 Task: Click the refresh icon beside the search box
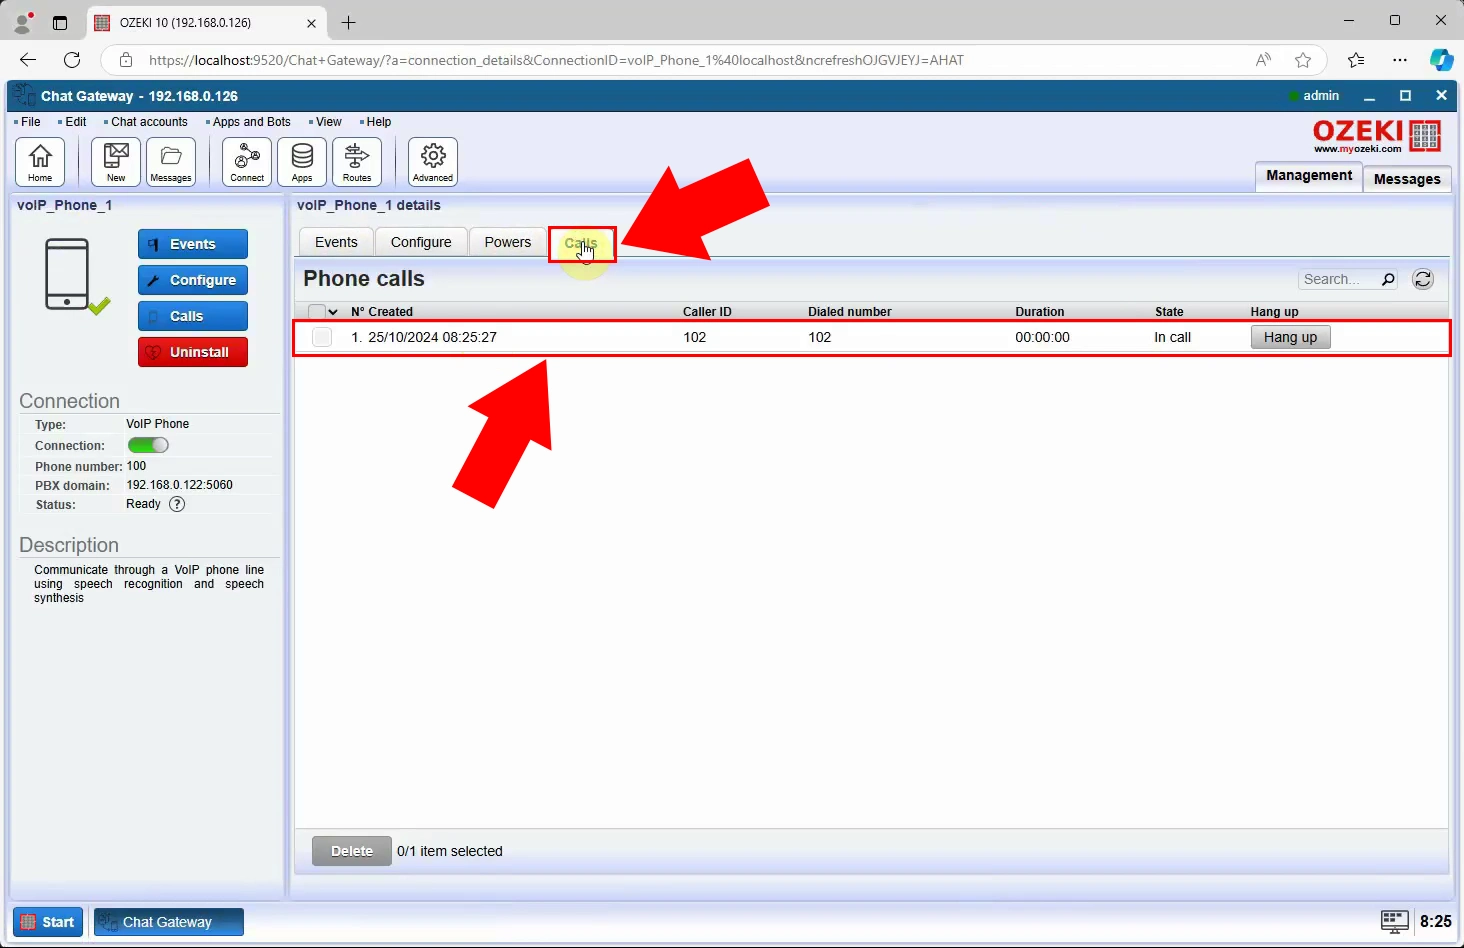[1423, 279]
